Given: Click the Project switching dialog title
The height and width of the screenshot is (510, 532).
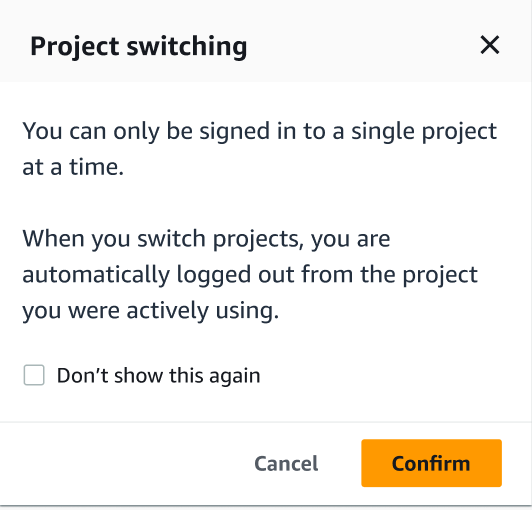Looking at the screenshot, I should [x=138, y=46].
